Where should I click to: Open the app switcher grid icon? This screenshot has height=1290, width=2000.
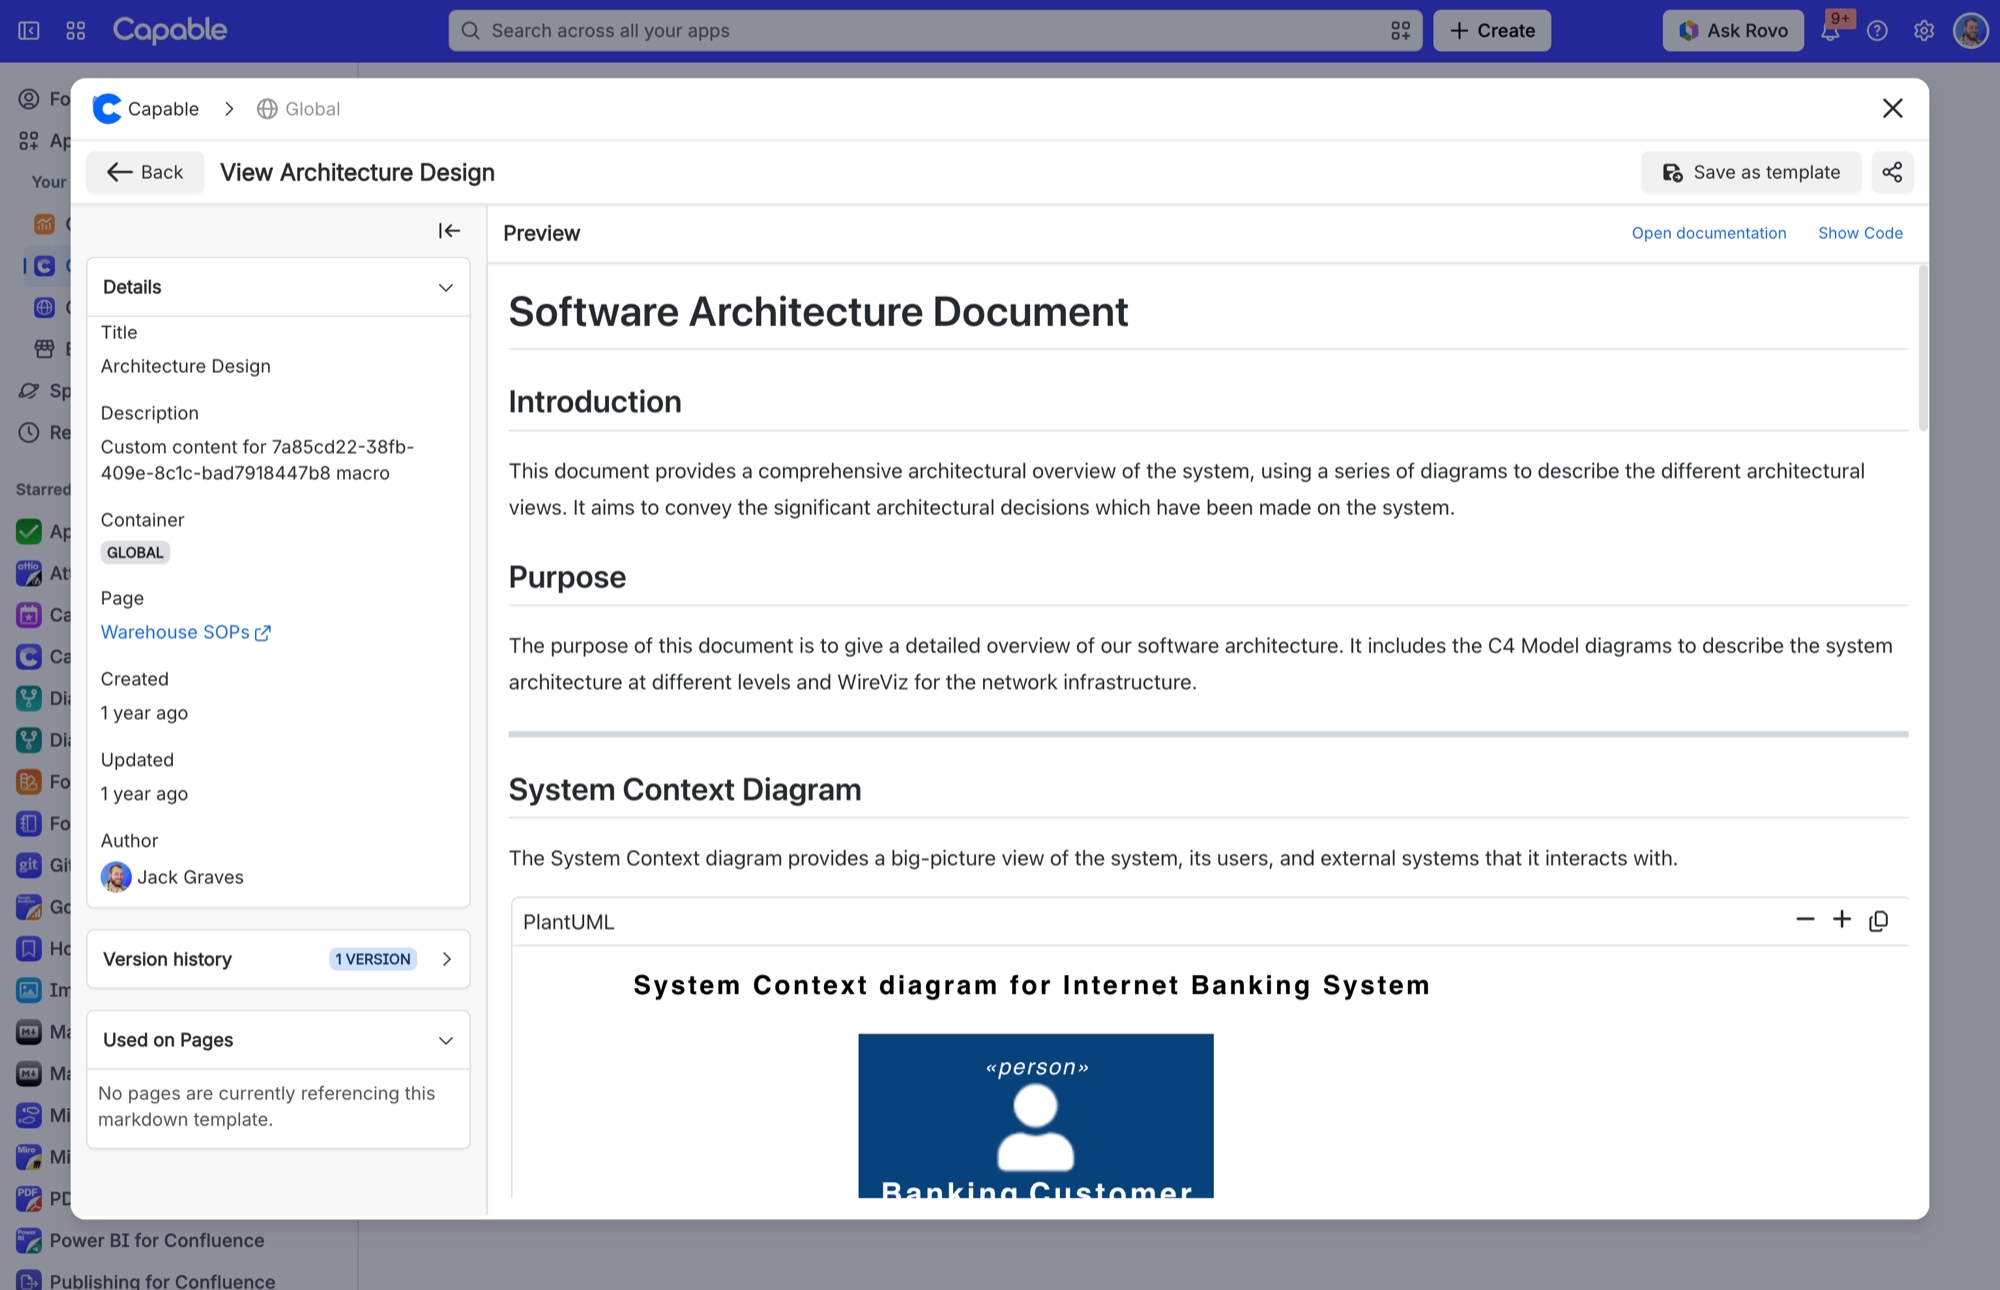pyautogui.click(x=76, y=31)
